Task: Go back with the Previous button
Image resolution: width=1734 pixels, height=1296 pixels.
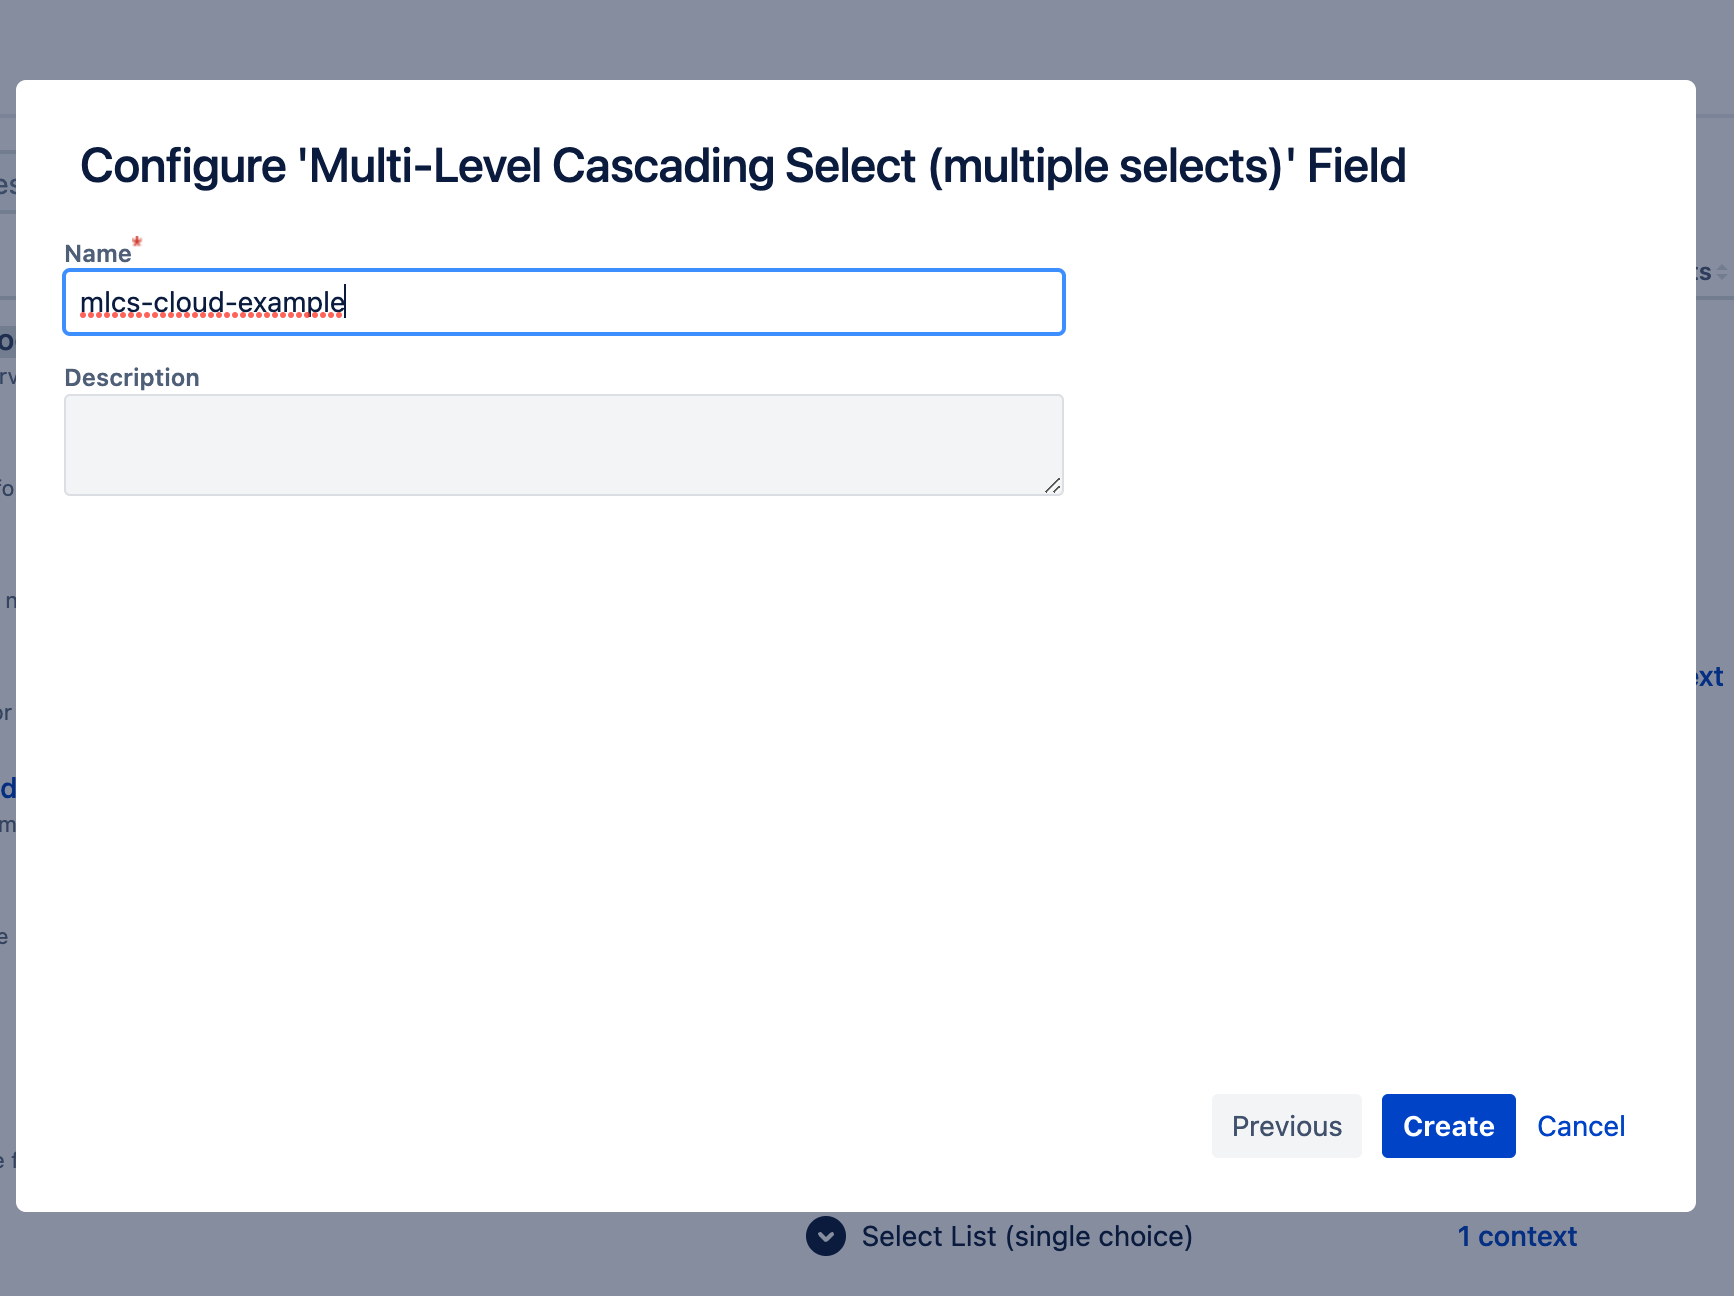Action: coord(1287,1126)
